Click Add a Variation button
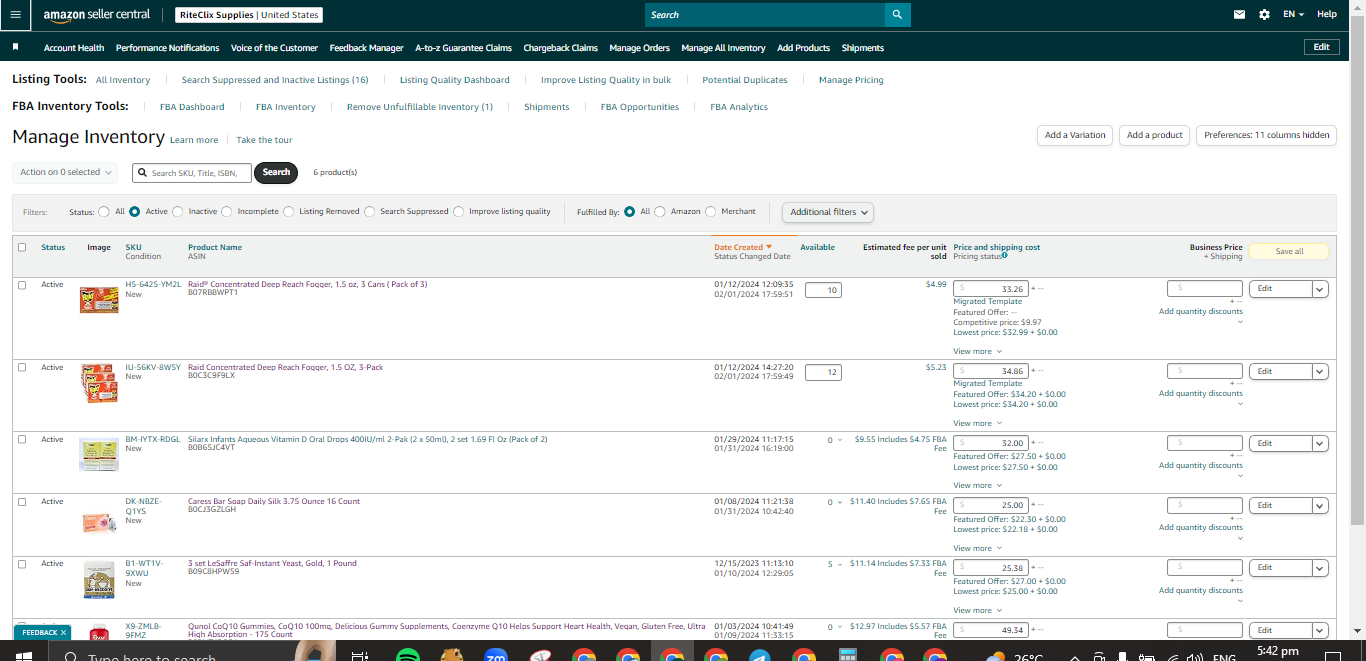 pos(1075,135)
